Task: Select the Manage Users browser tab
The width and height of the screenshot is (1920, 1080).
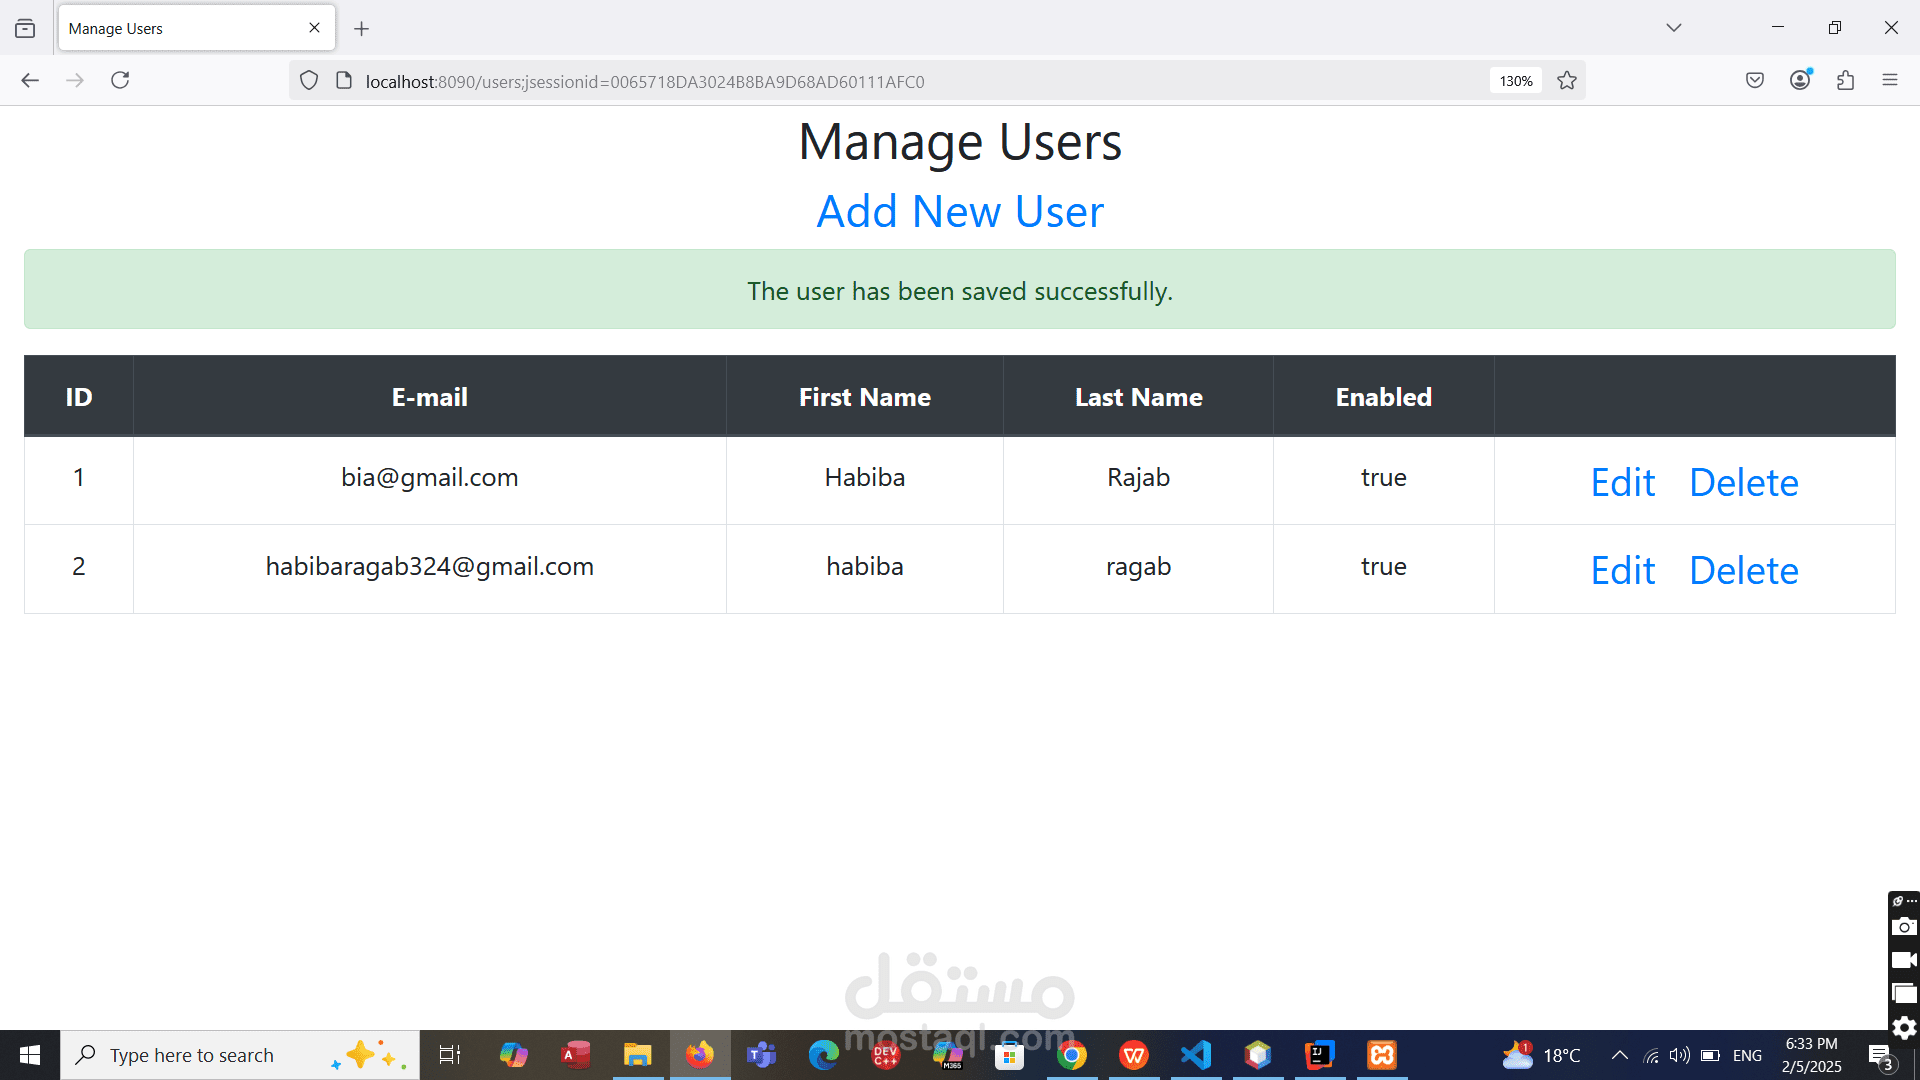Action: point(180,29)
